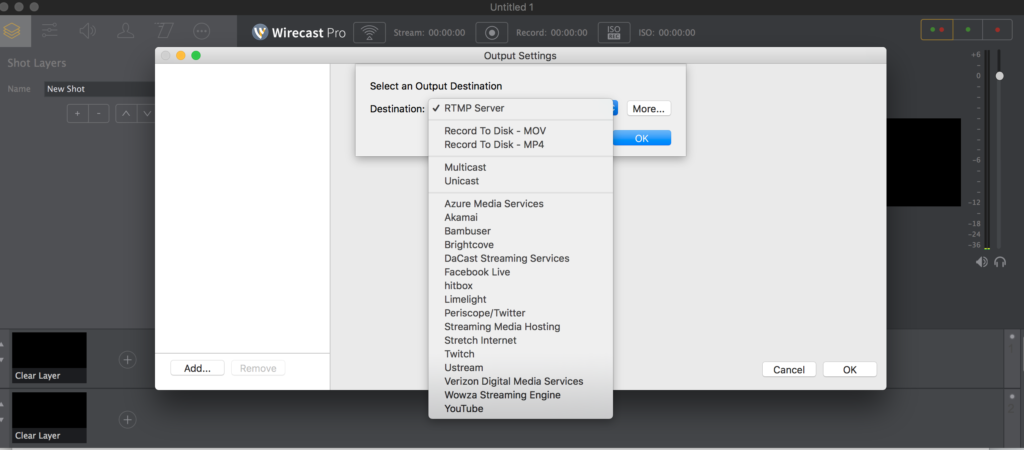The height and width of the screenshot is (450, 1024).
Task: Select YouTube destination
Action: pyautogui.click(x=520, y=409)
